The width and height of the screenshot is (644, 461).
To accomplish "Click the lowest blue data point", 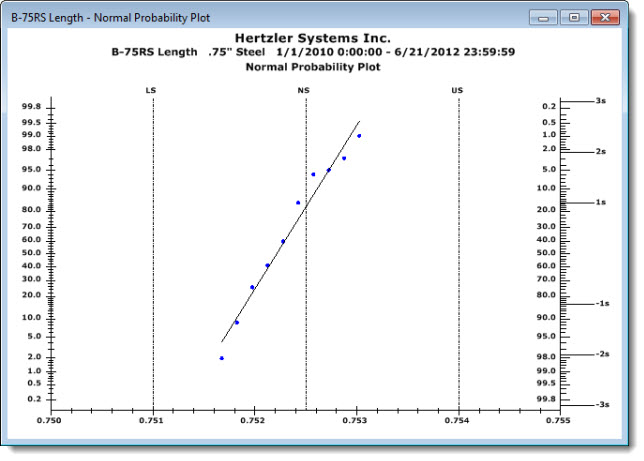I will tap(221, 358).
